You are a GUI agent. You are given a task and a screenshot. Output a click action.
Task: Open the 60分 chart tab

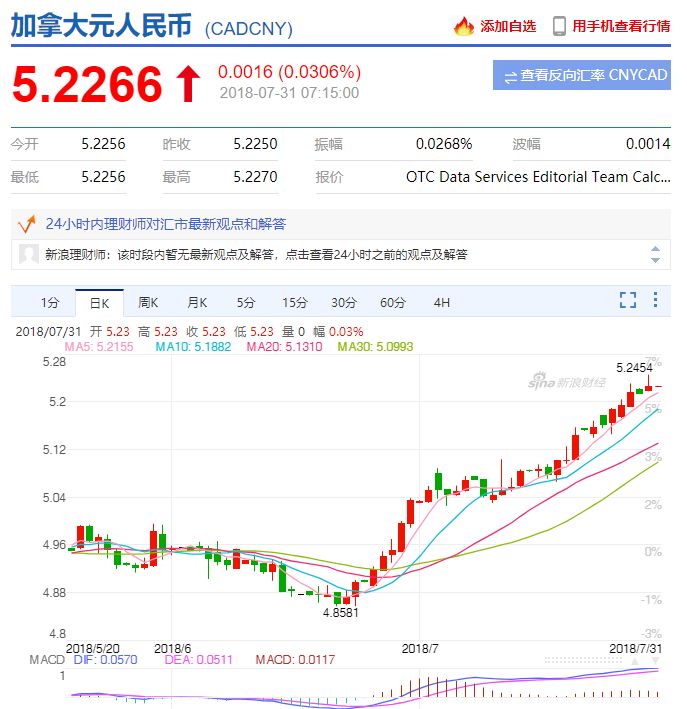[x=393, y=302]
